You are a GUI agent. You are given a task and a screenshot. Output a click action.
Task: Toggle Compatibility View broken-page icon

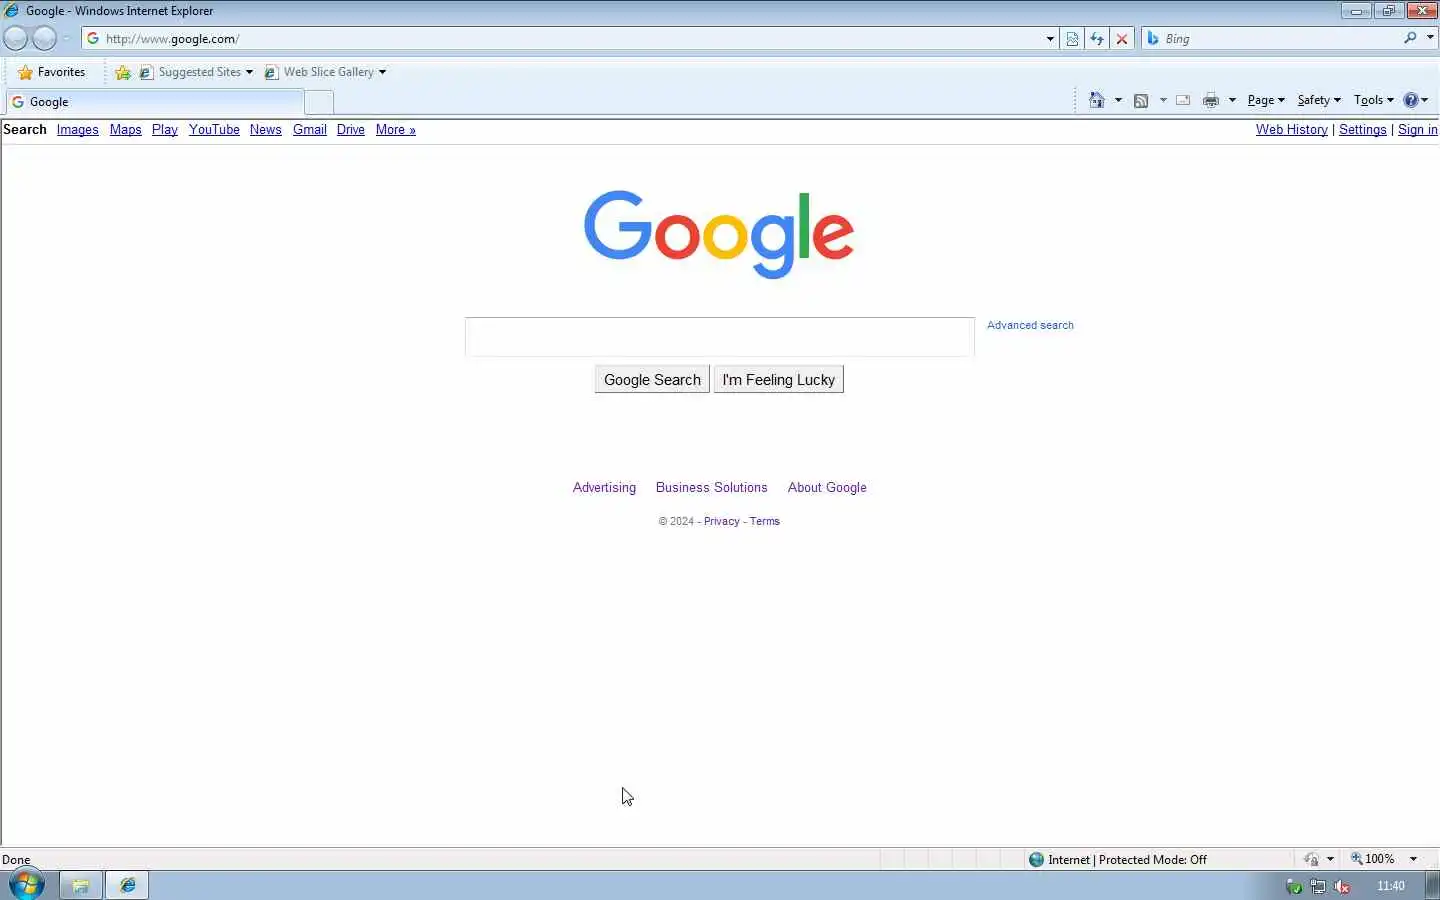coord(1072,39)
